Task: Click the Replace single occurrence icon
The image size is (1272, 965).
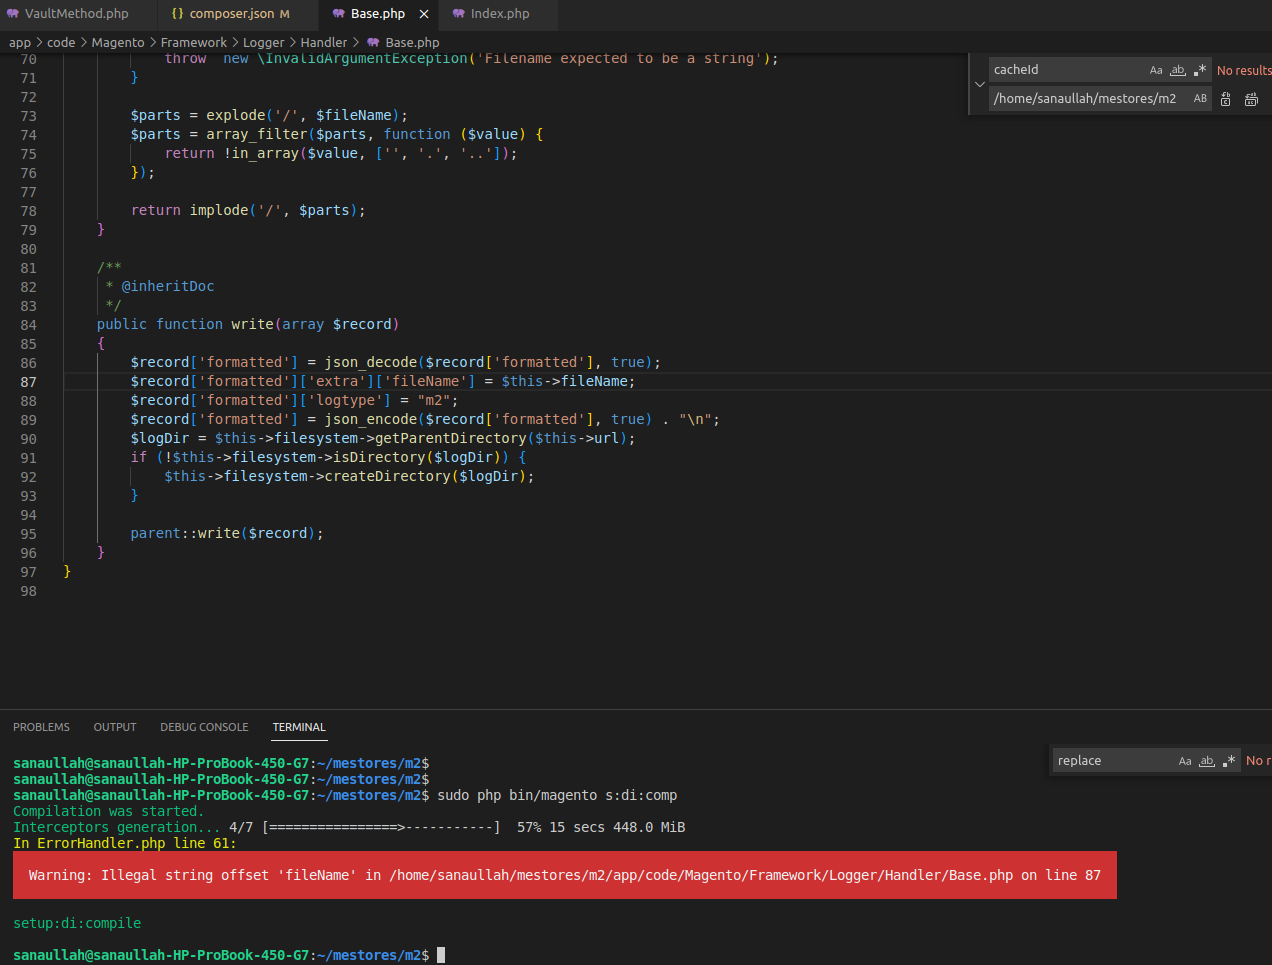Action: 1226,99
